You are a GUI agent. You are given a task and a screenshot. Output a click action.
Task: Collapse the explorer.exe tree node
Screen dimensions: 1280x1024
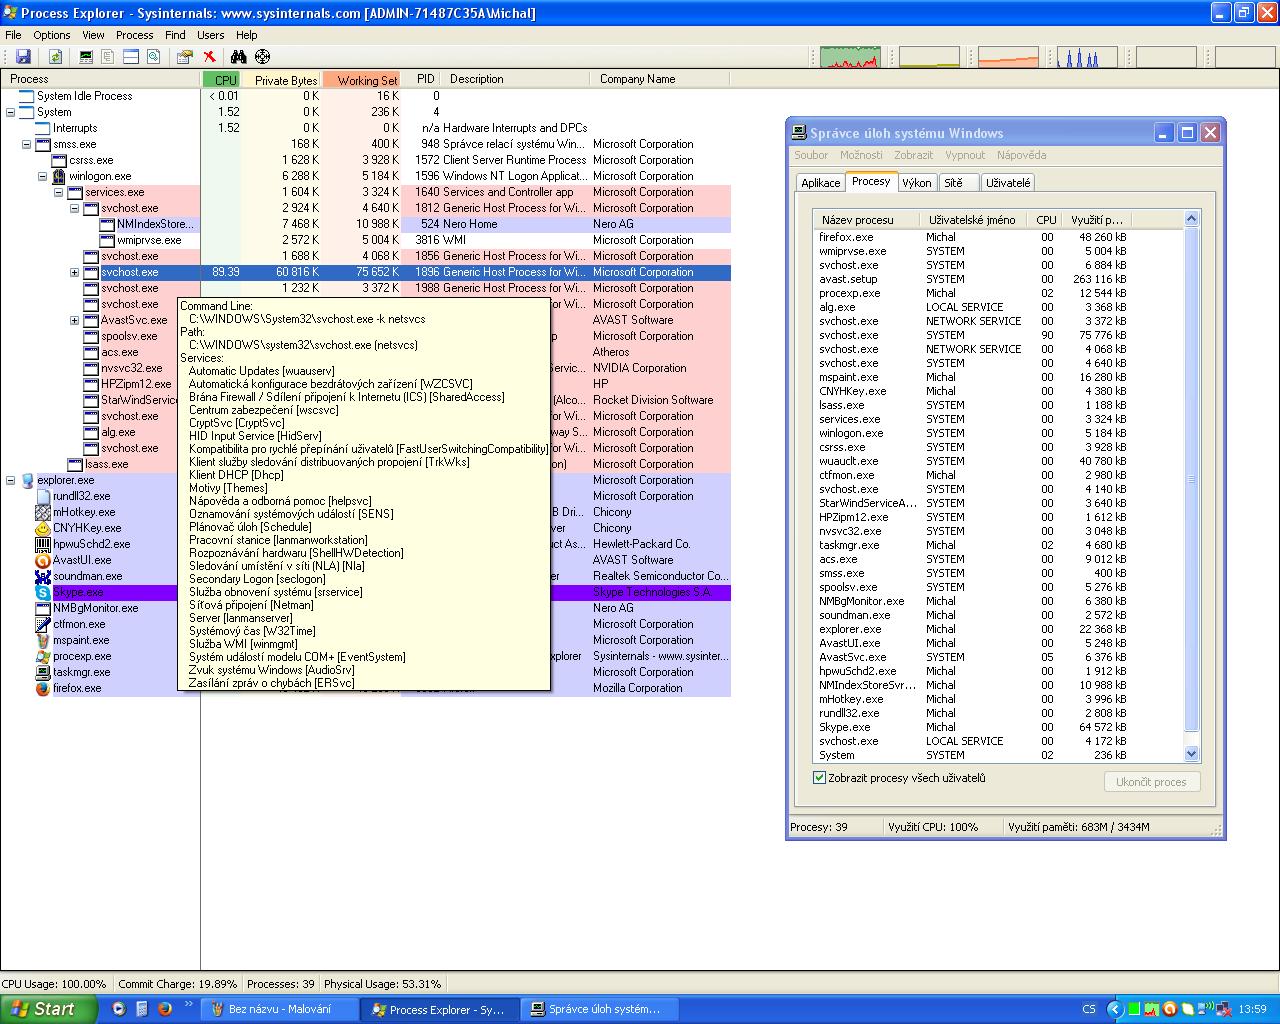[x=11, y=480]
